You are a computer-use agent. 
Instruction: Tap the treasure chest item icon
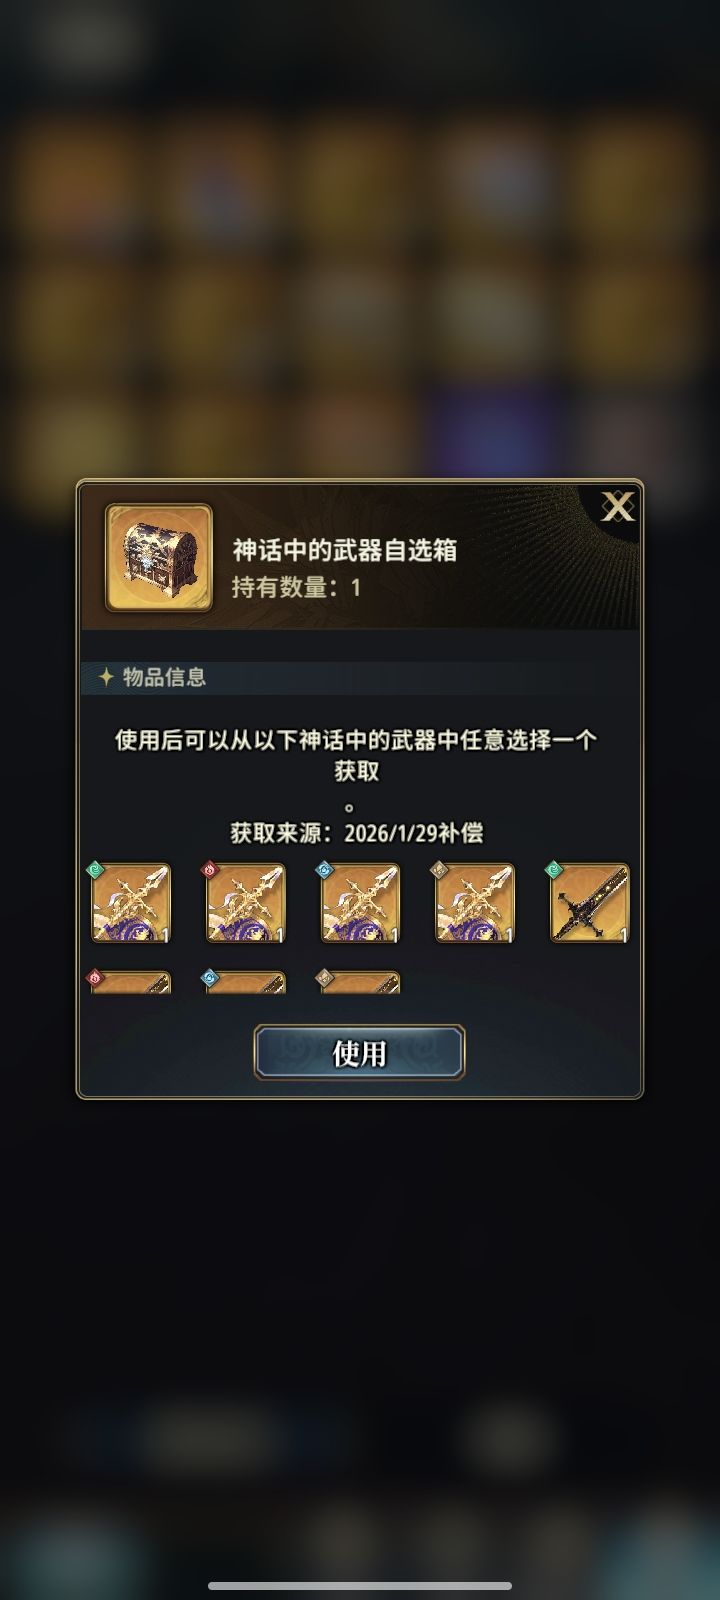point(159,557)
